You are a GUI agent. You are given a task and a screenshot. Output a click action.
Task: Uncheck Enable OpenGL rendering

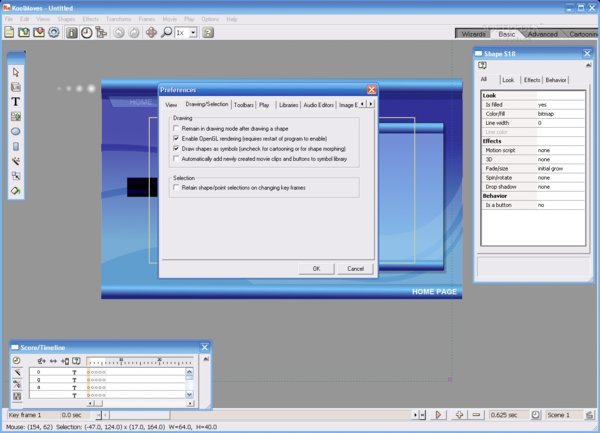(176, 138)
